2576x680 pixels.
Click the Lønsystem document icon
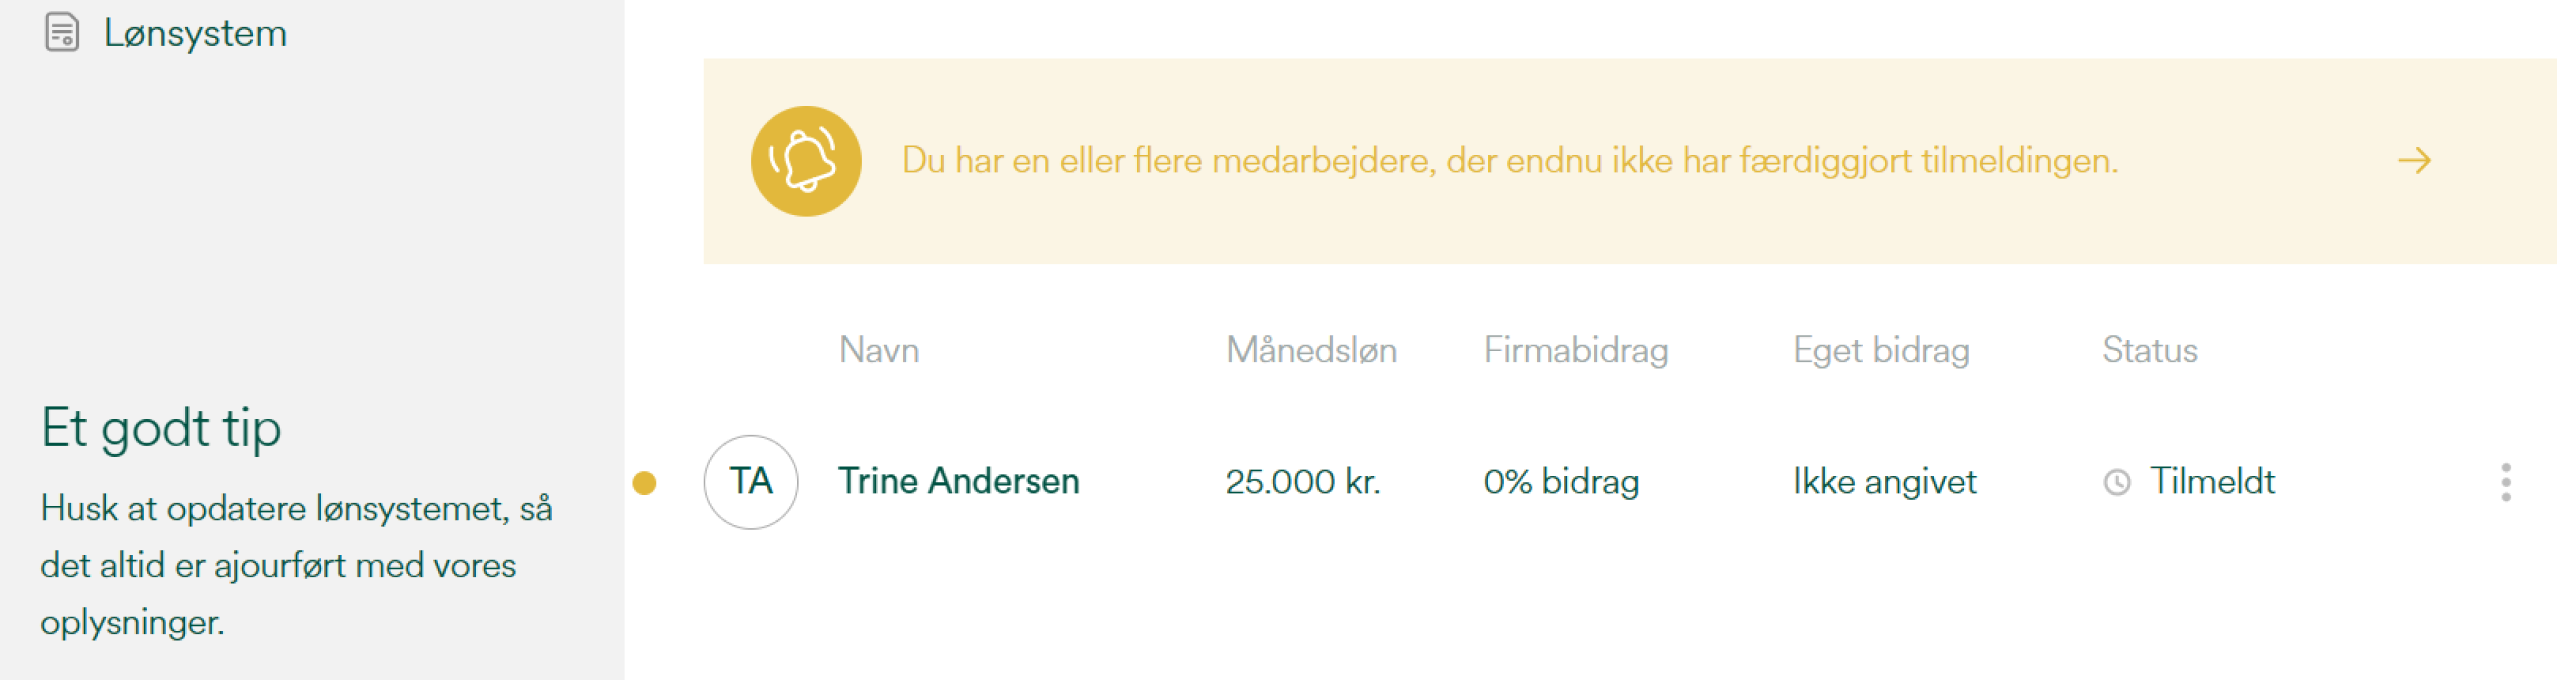[62, 32]
